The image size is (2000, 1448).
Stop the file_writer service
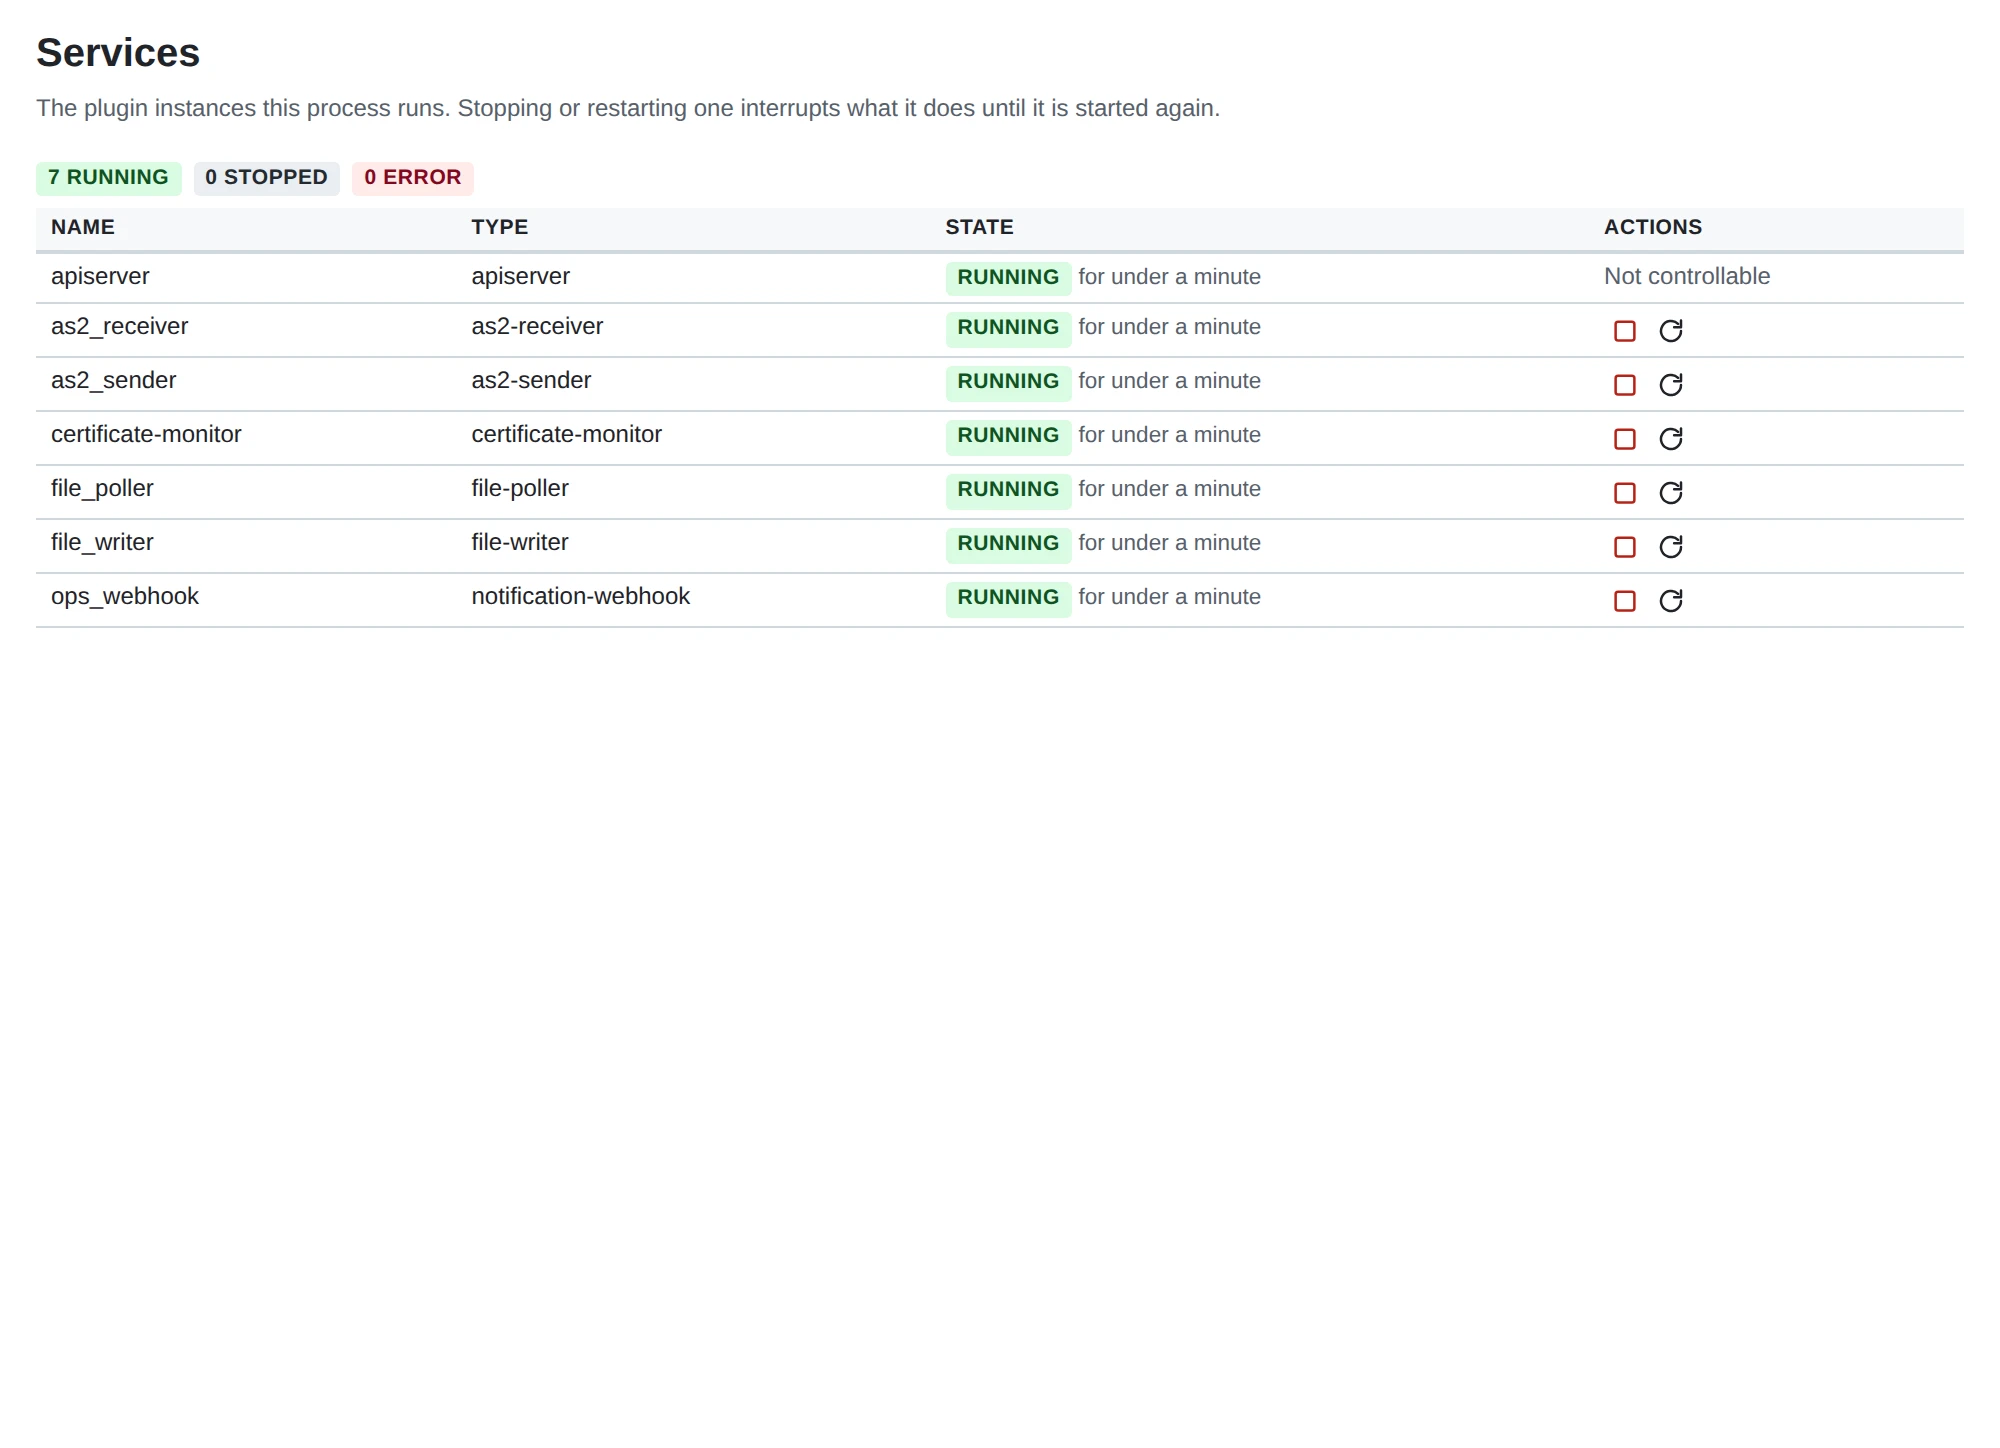pos(1625,547)
